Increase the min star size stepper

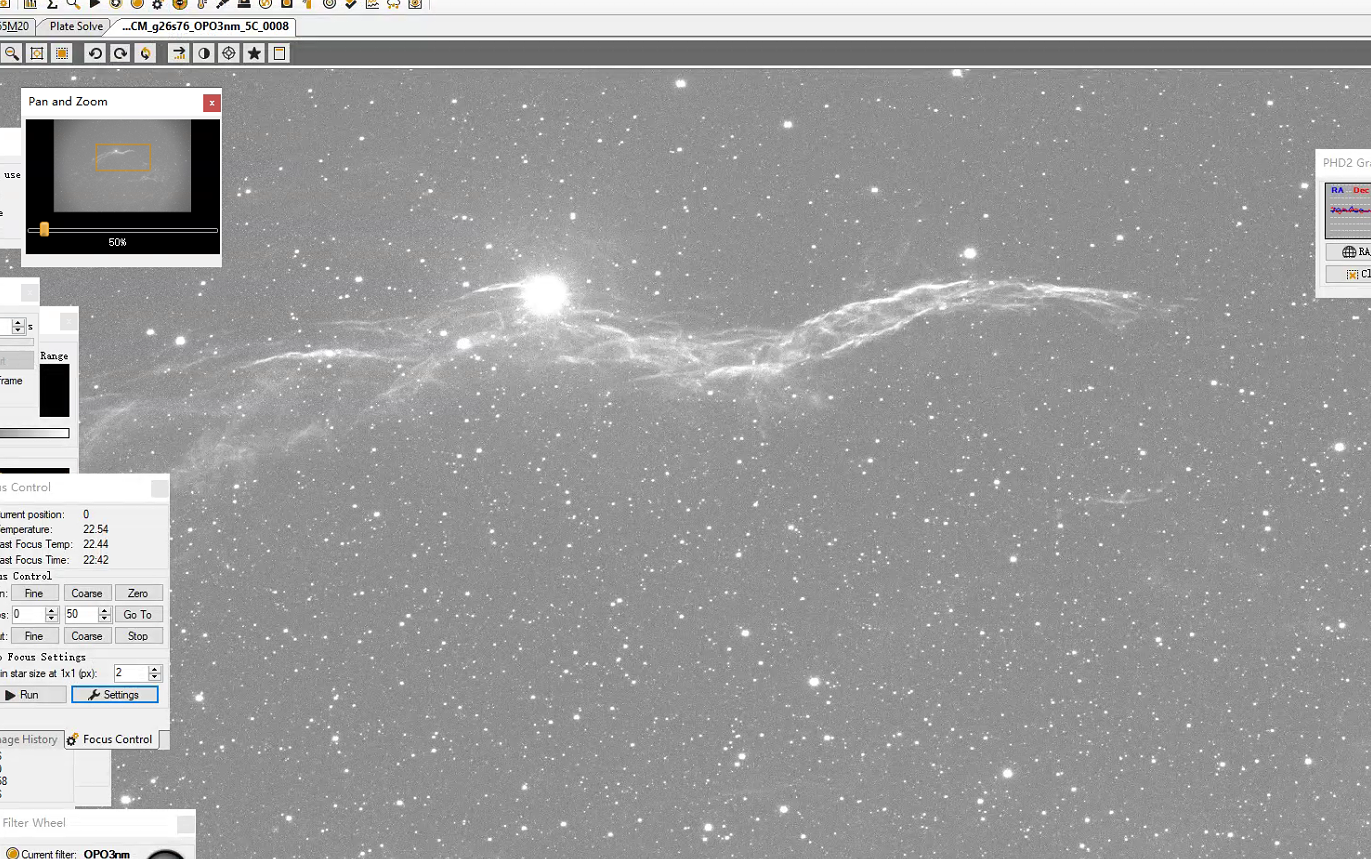[x=154, y=669]
